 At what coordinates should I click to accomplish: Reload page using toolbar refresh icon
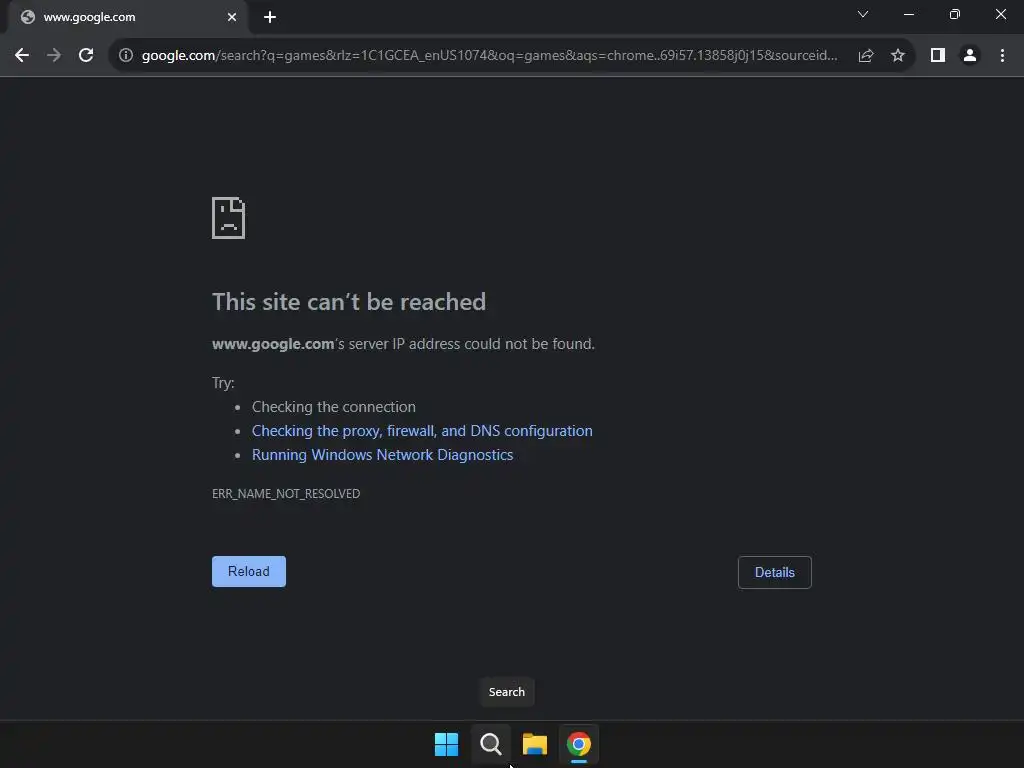[86, 56]
